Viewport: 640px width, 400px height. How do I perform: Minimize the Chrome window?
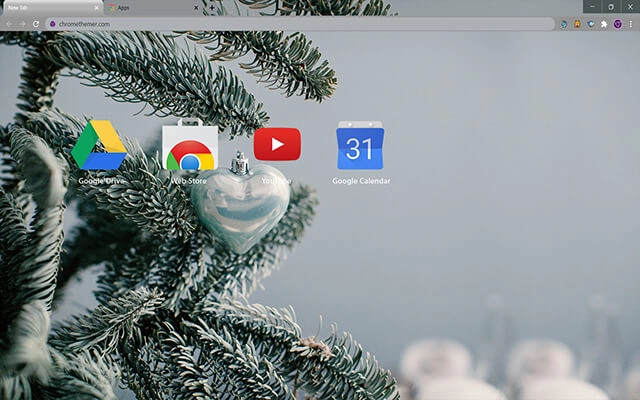click(592, 7)
